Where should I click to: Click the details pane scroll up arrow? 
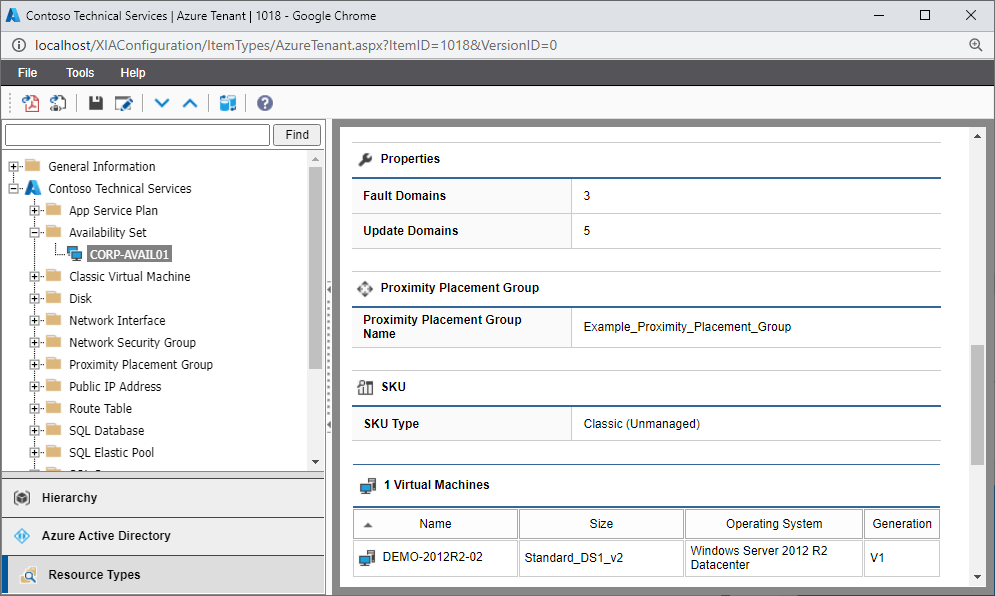click(x=977, y=136)
